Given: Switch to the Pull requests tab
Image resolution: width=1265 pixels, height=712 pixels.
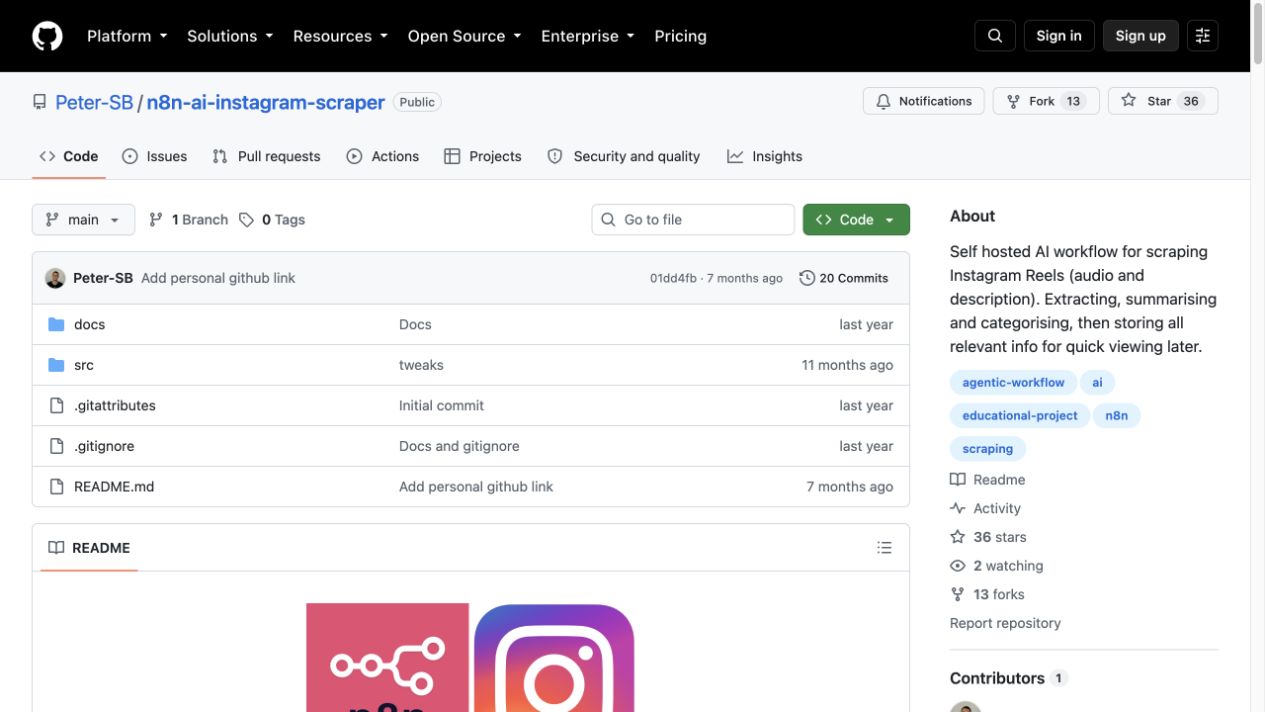Looking at the screenshot, I should (267, 156).
